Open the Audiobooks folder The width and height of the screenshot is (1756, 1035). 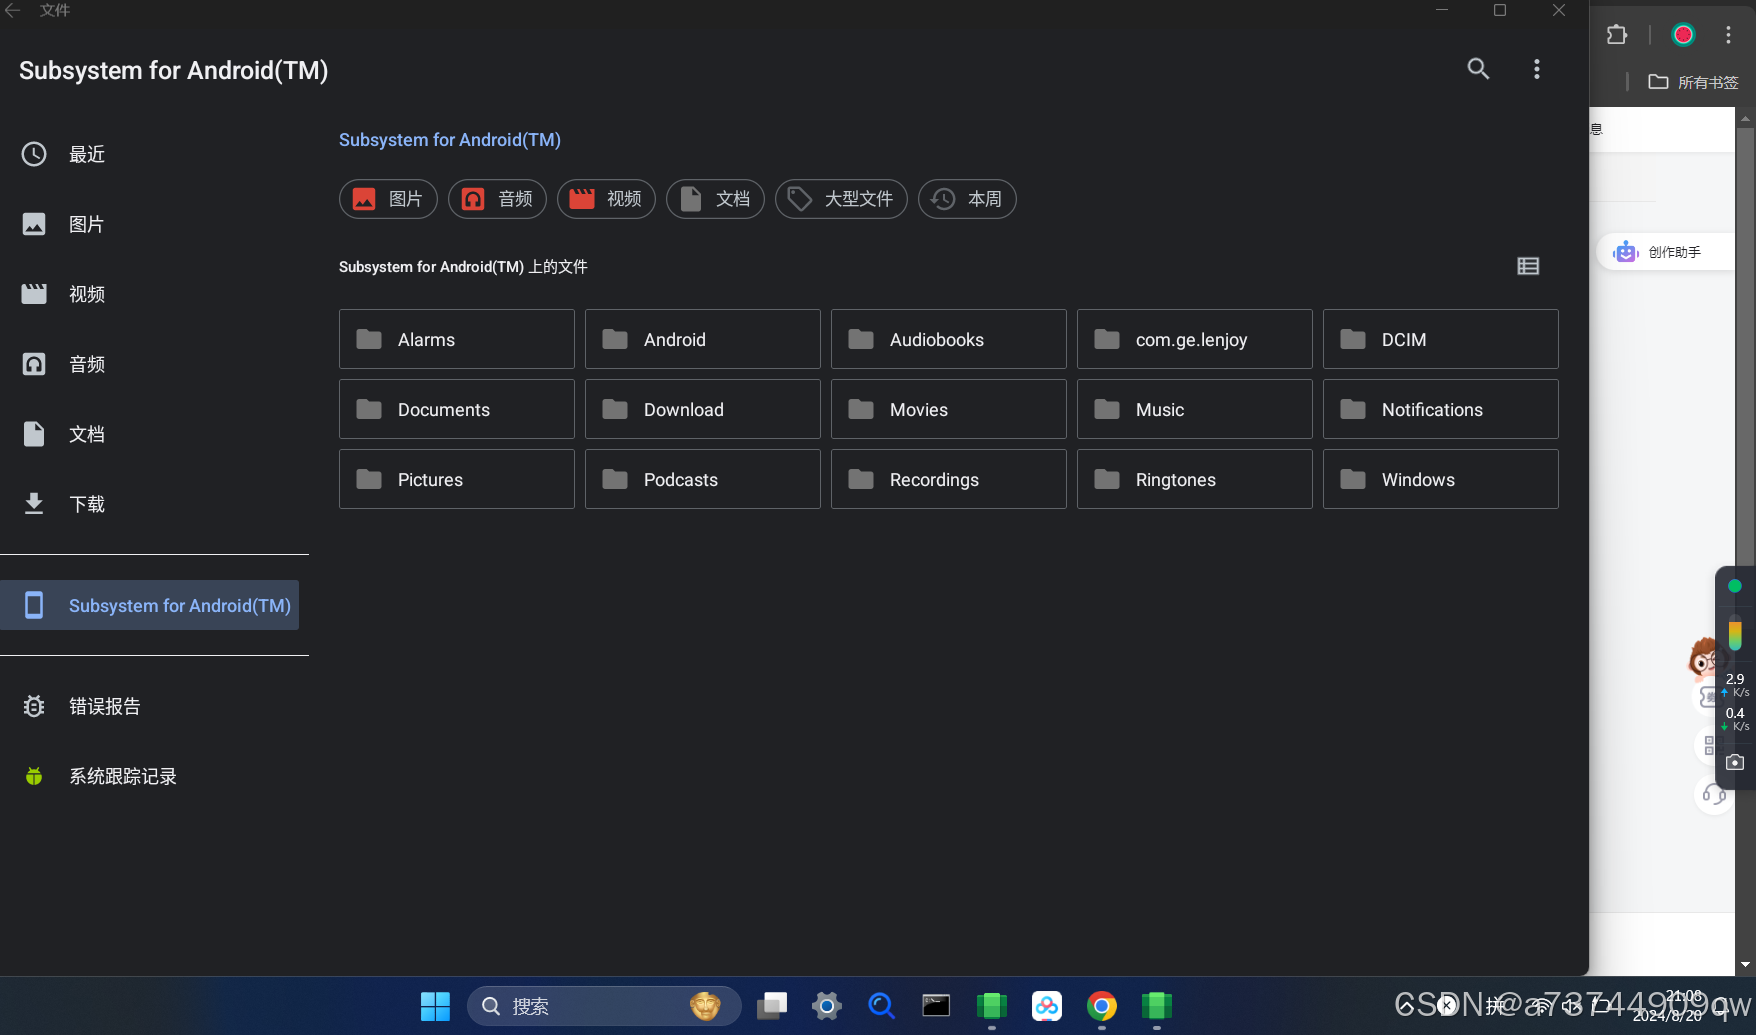(949, 339)
